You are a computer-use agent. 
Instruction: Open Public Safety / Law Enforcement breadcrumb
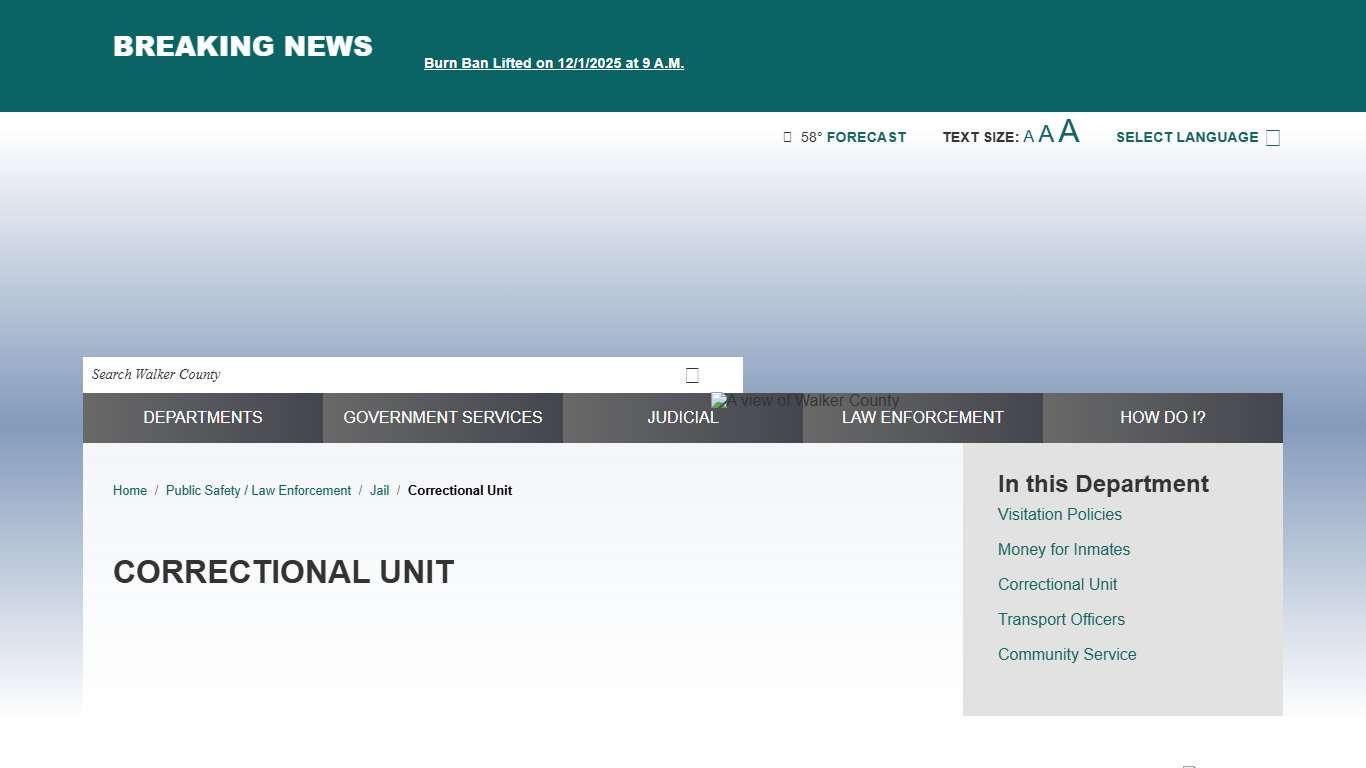[x=258, y=491]
